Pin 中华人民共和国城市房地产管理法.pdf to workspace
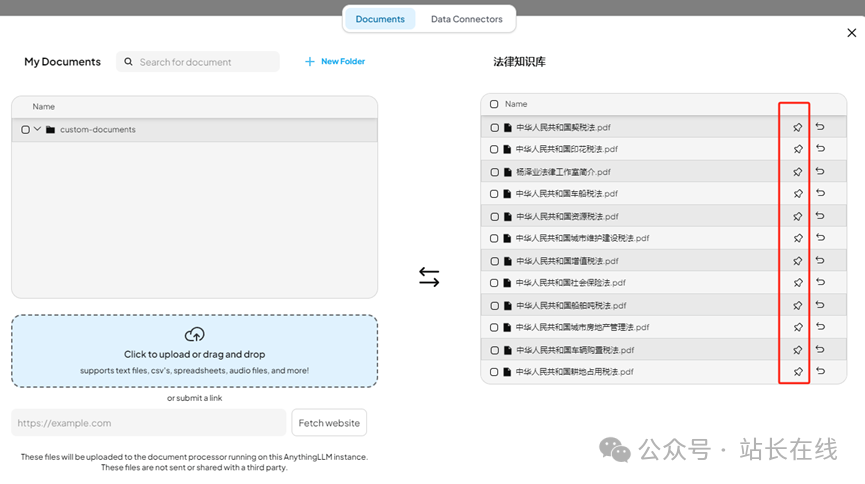This screenshot has width=865, height=484. (x=798, y=327)
